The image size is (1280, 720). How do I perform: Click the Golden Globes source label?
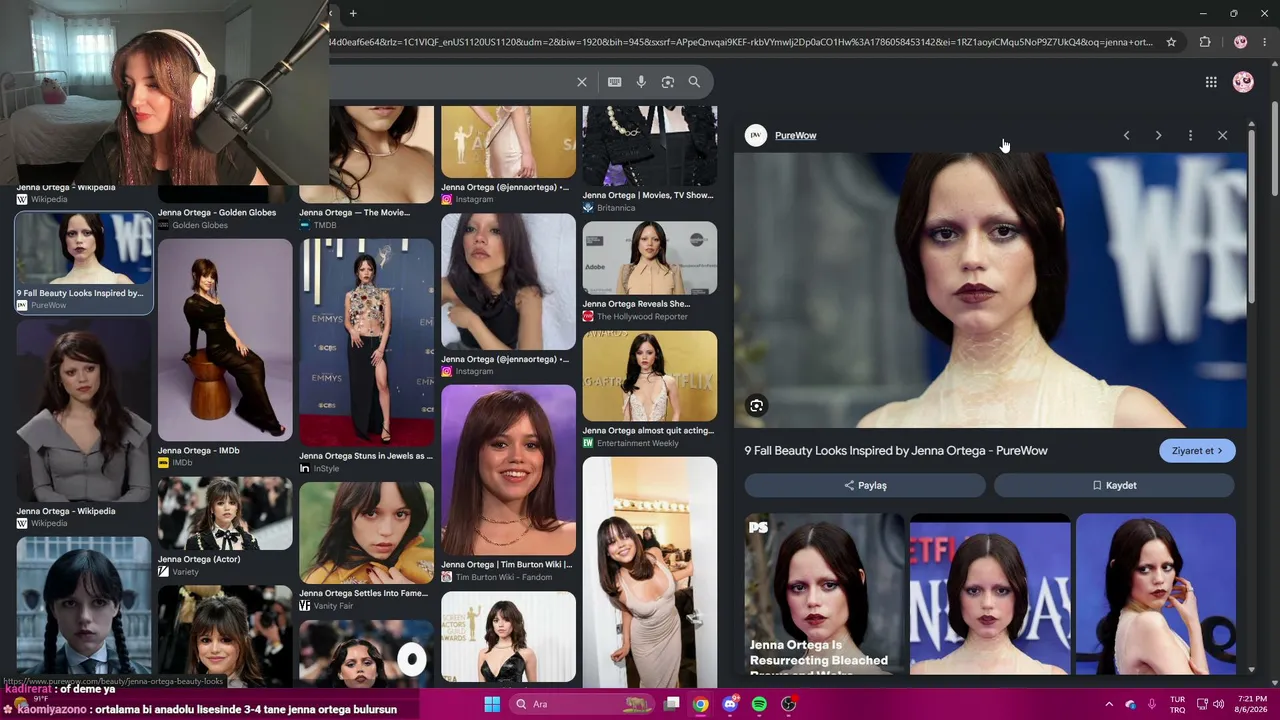pyautogui.click(x=200, y=226)
